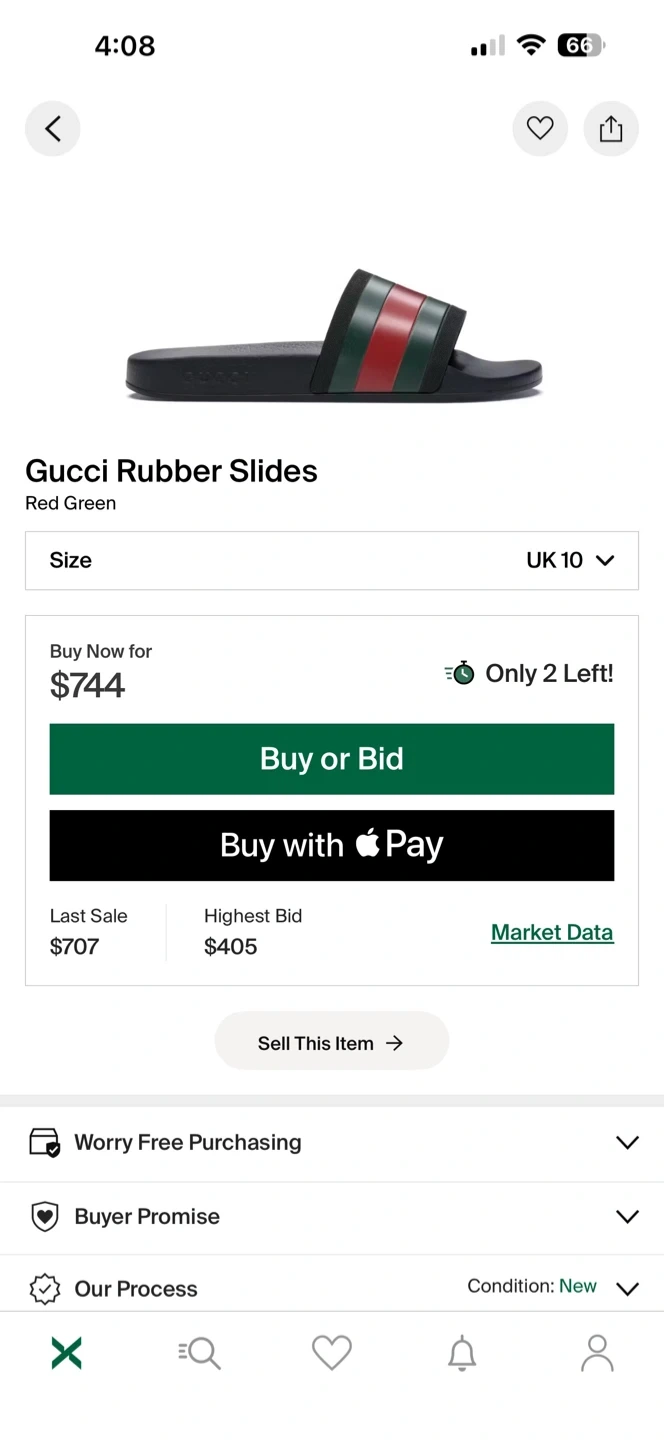Viewport: 664px width, 1440px height.
Task: Tap the Our Process verified badge icon
Action: pos(45,1289)
